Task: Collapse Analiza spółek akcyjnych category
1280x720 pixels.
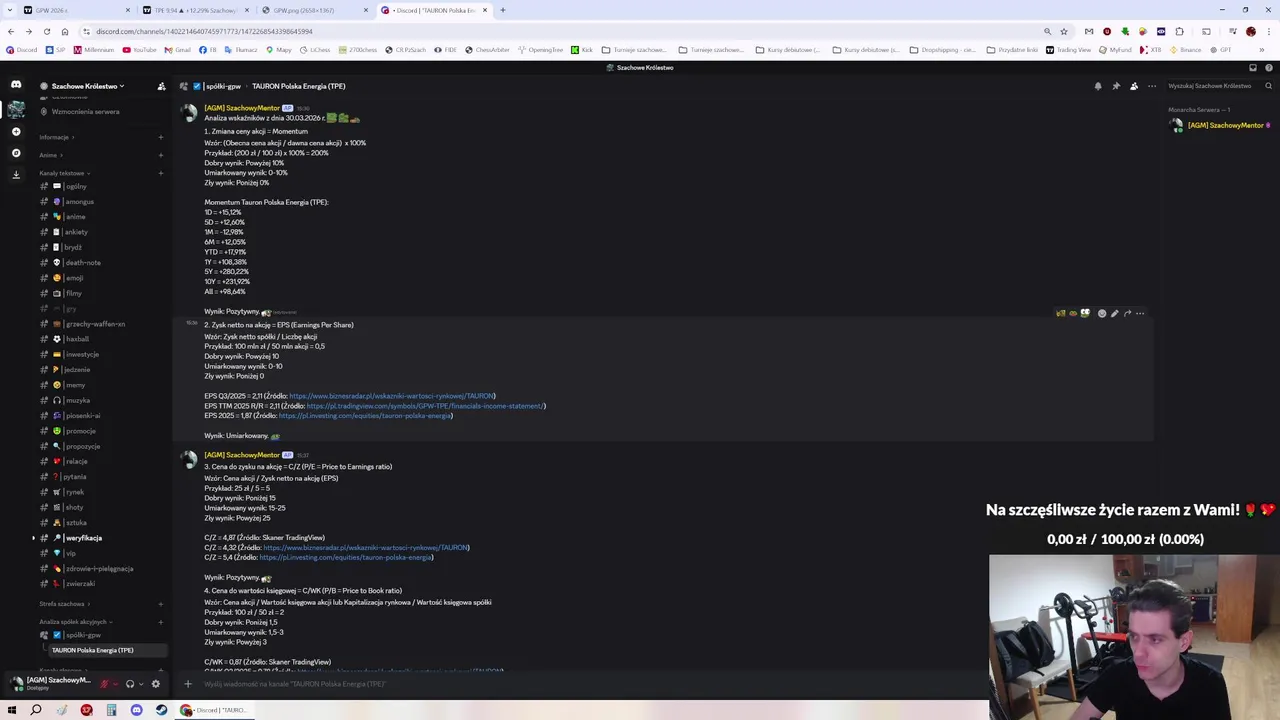Action: point(75,622)
